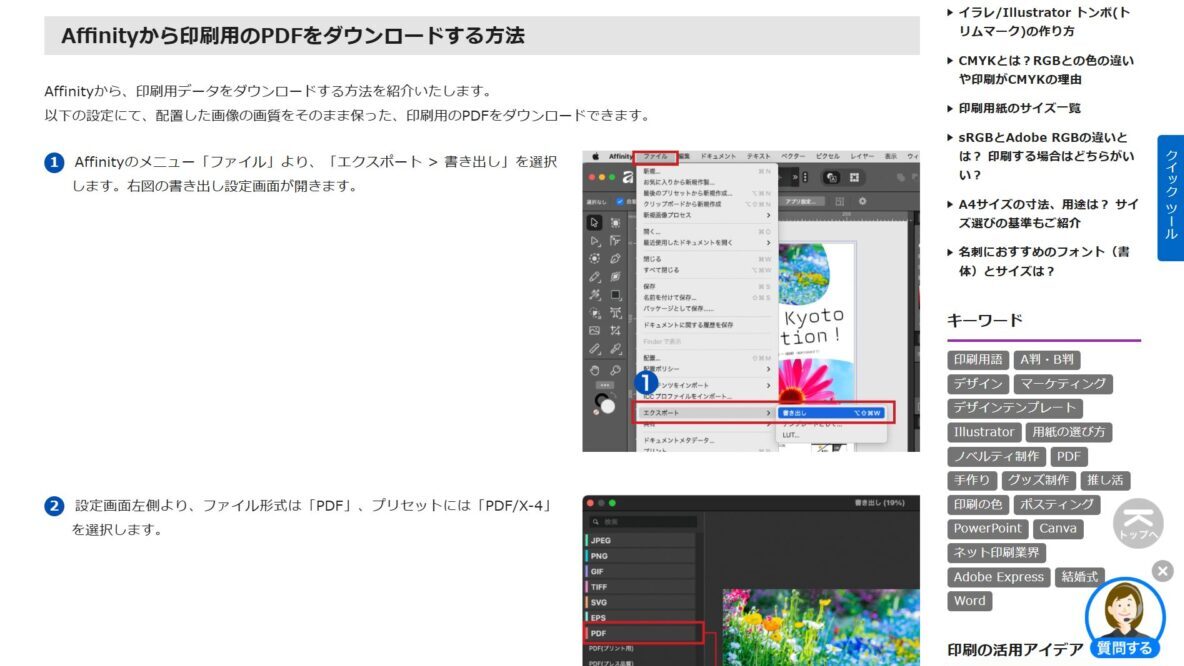
Task: Click the color selector circles in the Affinity tools
Action: 604,403
